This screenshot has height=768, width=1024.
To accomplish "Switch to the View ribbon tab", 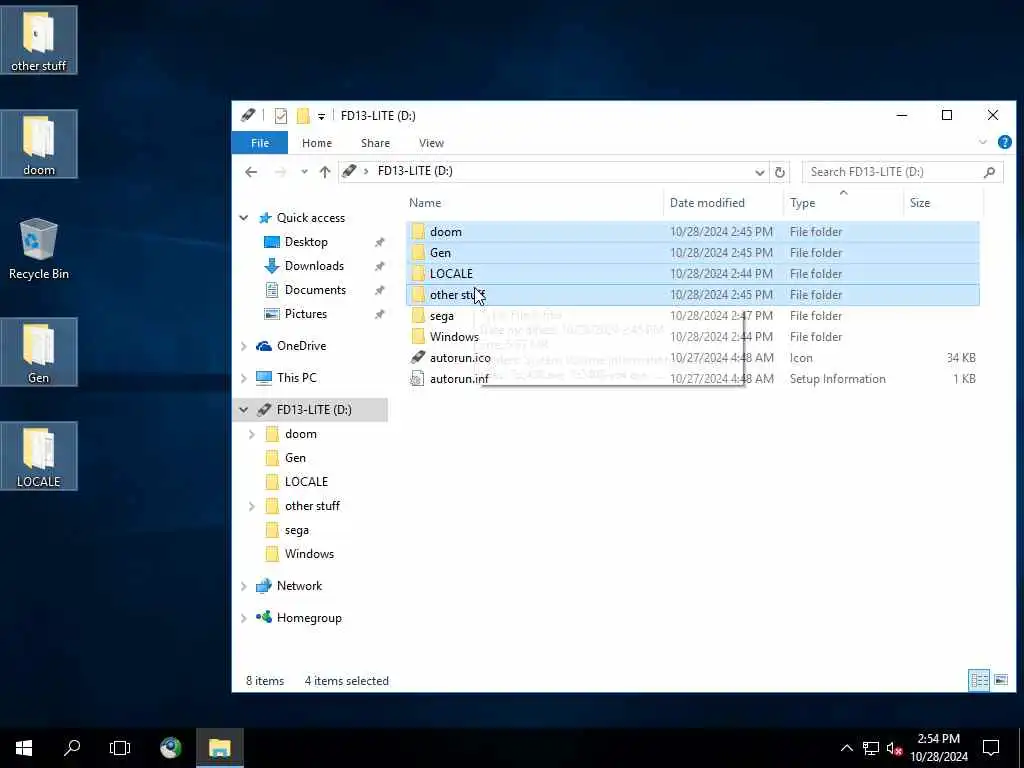I will click(x=431, y=143).
